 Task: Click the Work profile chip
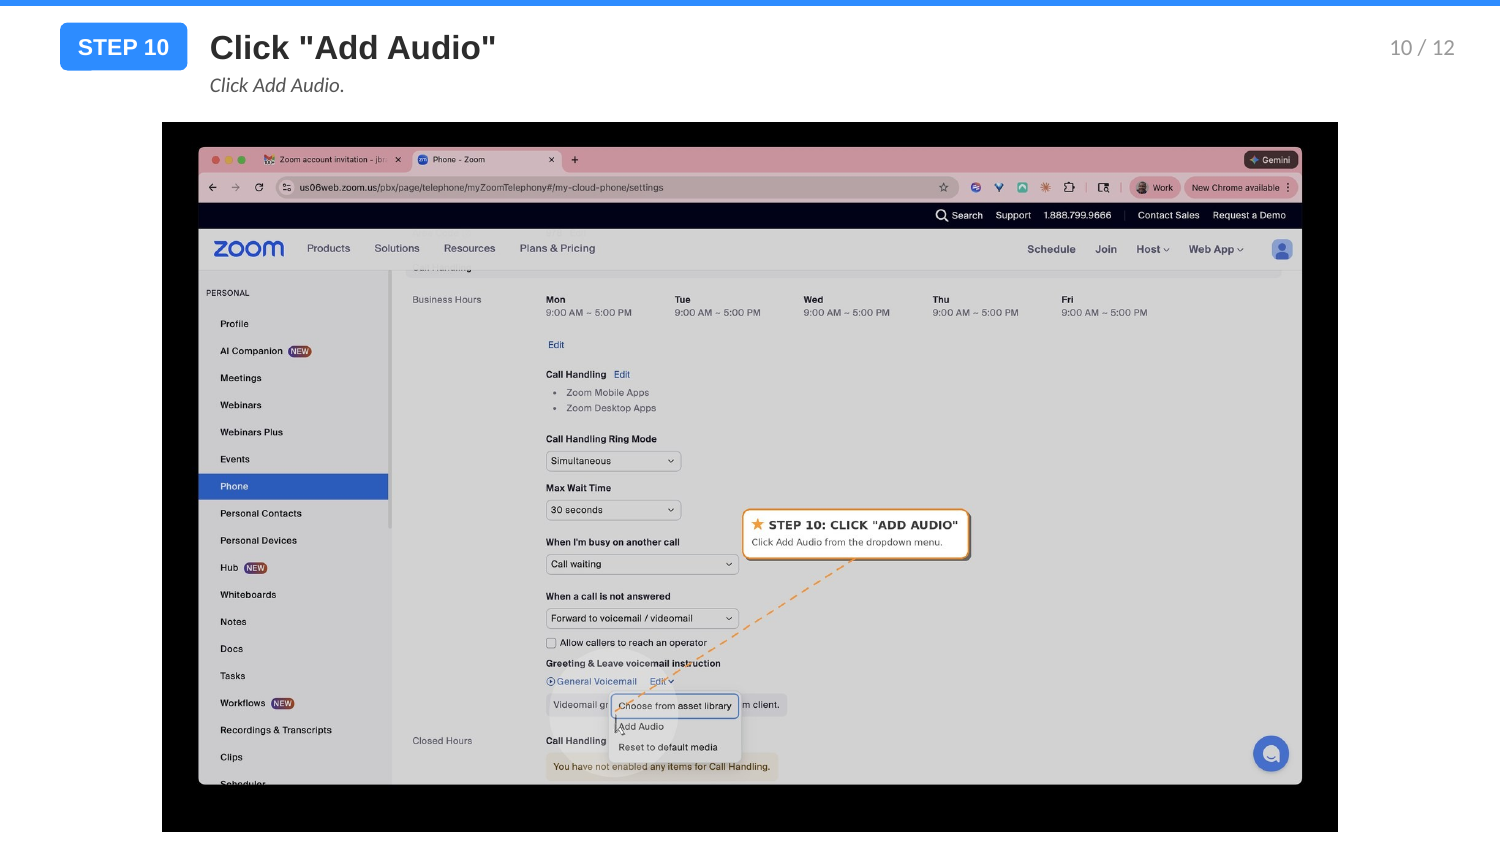[1154, 187]
